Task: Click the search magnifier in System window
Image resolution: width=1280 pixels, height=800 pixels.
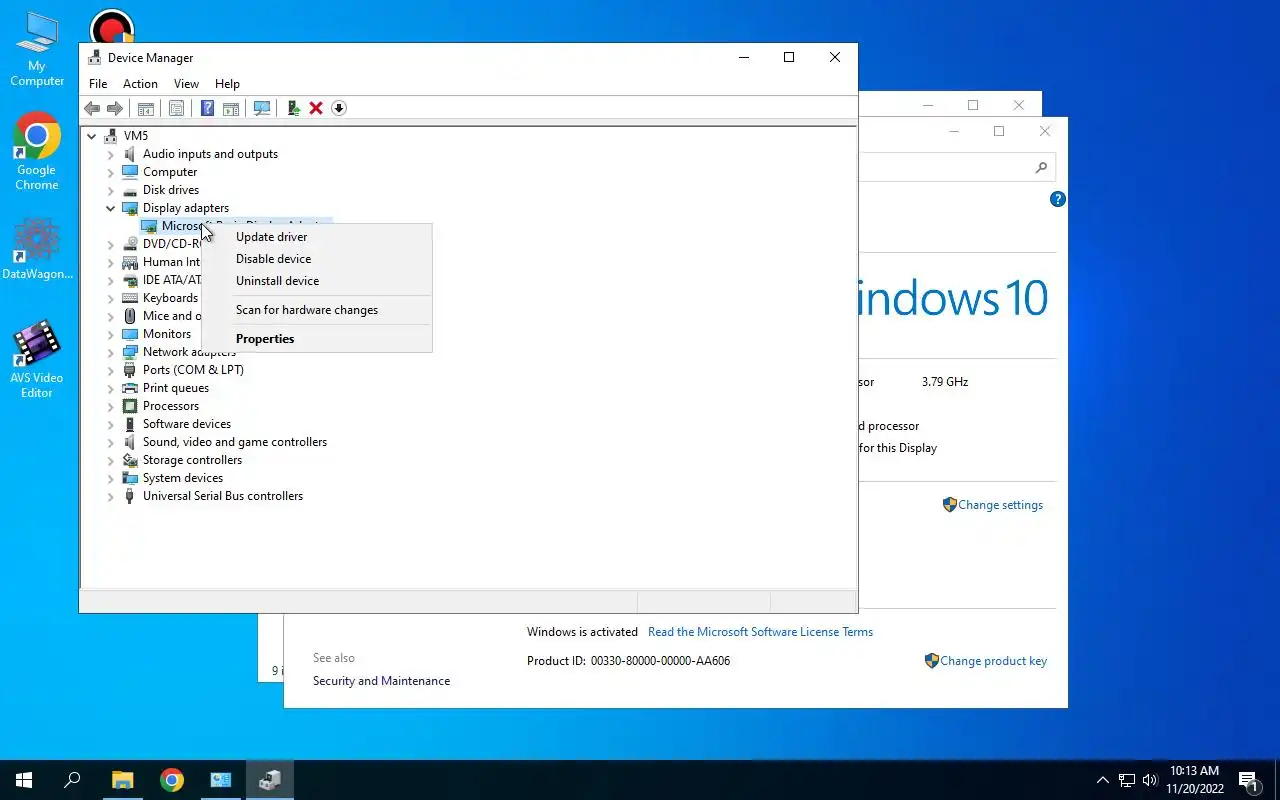Action: (1041, 168)
